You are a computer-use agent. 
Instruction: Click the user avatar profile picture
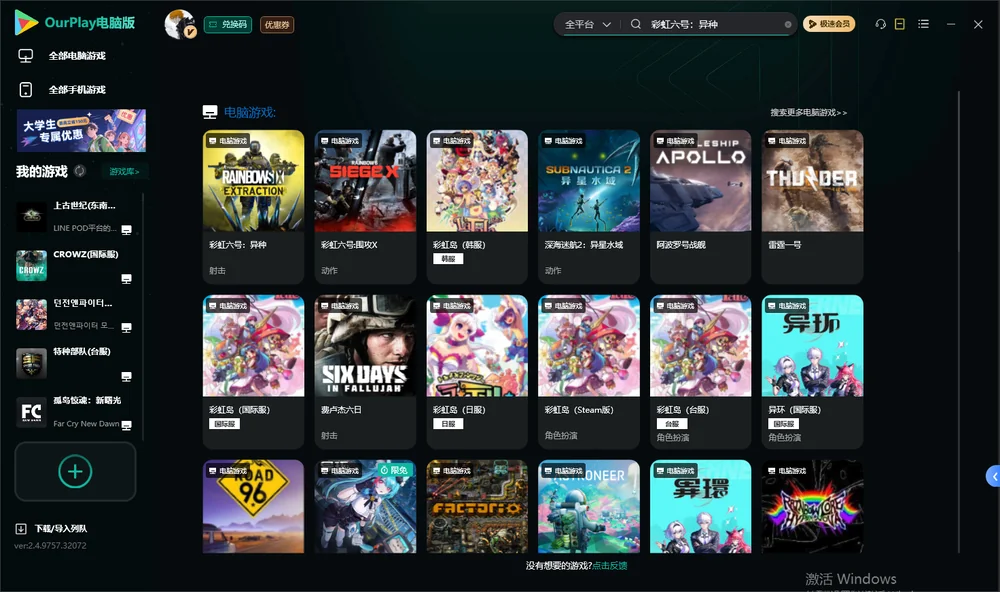[180, 24]
